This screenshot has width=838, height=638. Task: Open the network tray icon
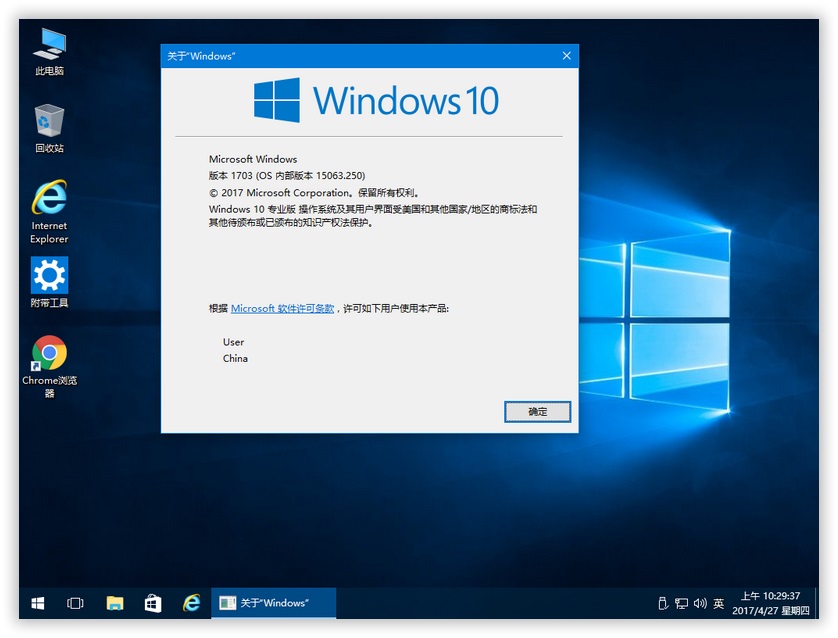tap(681, 603)
